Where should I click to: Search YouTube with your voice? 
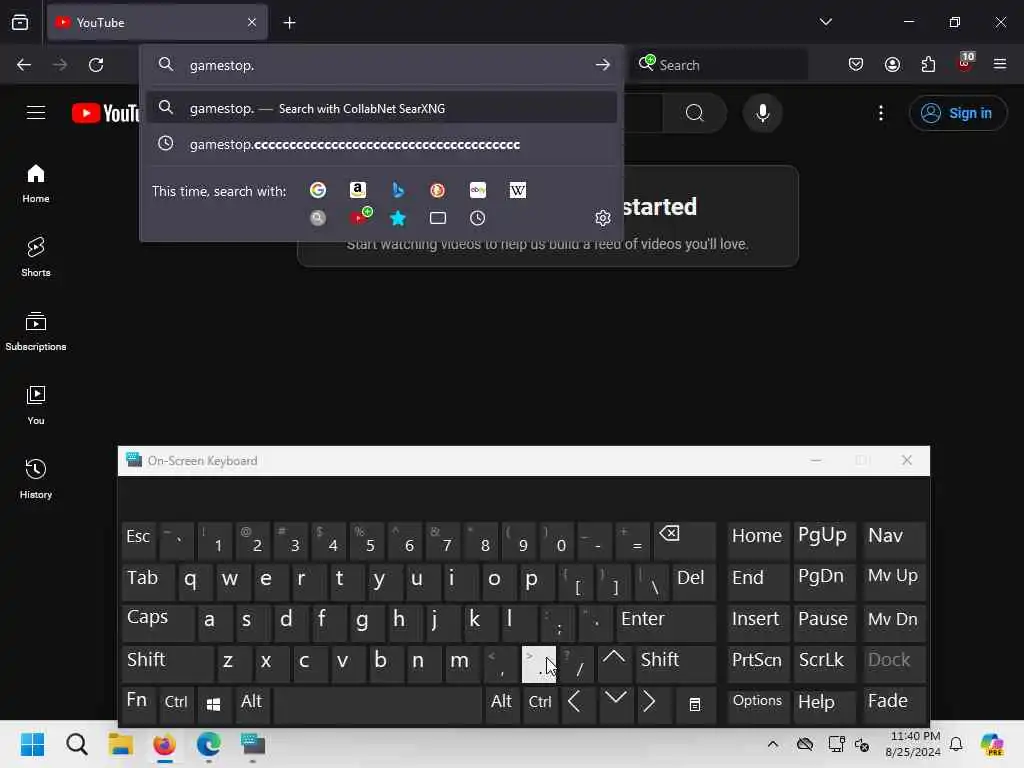point(762,113)
